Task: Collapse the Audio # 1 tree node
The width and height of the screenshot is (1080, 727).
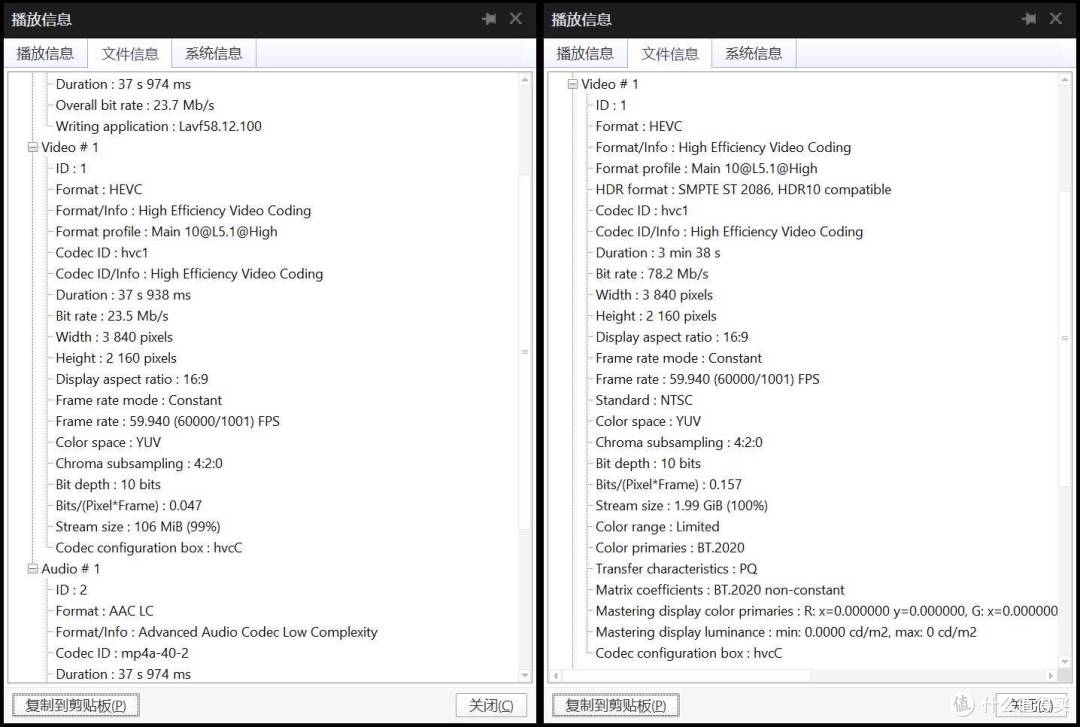Action: tap(32, 569)
